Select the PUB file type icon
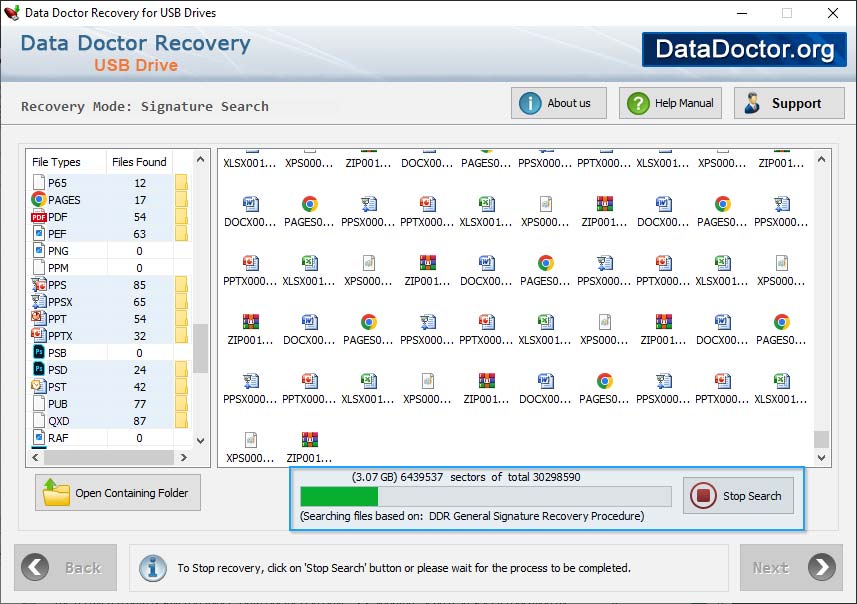857x604 pixels. [39, 404]
